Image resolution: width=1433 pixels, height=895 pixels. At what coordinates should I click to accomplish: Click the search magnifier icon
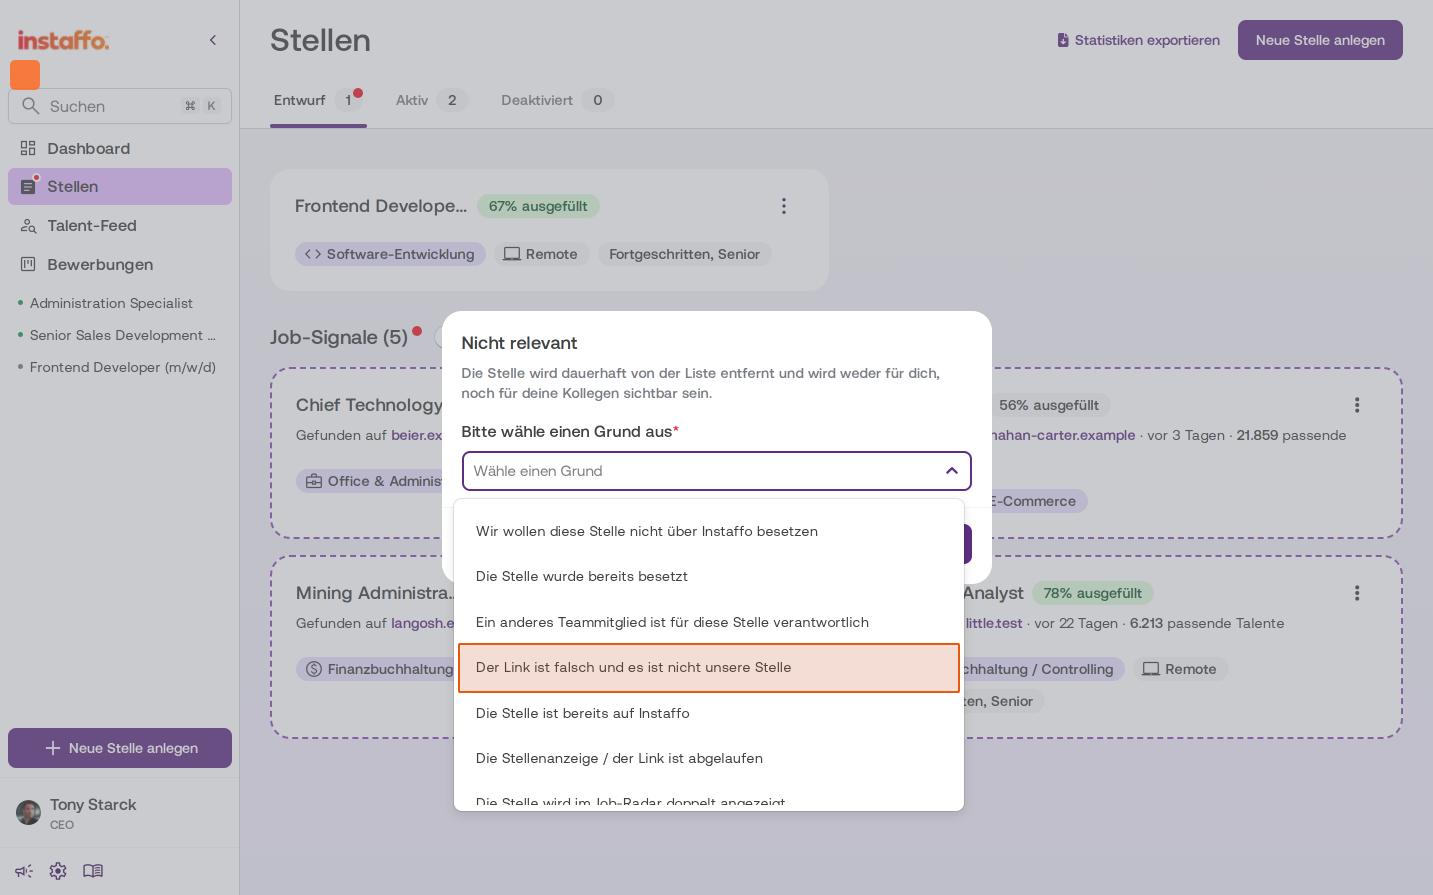(30, 106)
